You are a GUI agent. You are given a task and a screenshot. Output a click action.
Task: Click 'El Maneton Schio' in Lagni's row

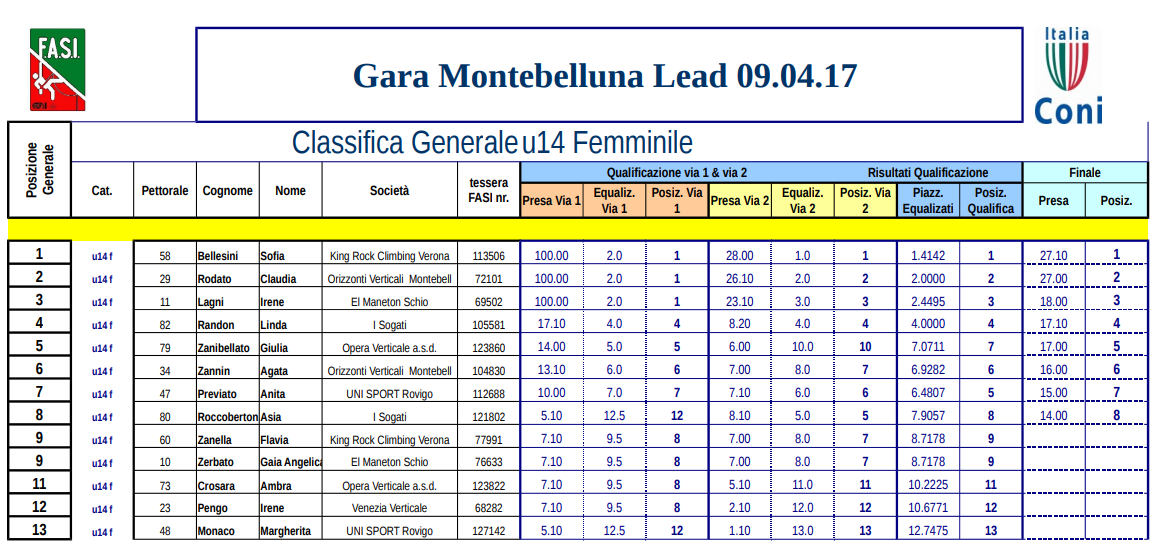389,301
